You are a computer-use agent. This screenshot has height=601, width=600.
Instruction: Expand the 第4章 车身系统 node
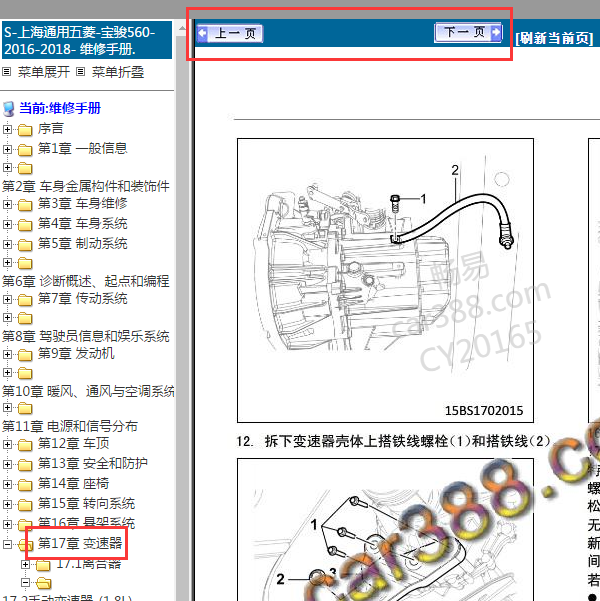coord(7,224)
